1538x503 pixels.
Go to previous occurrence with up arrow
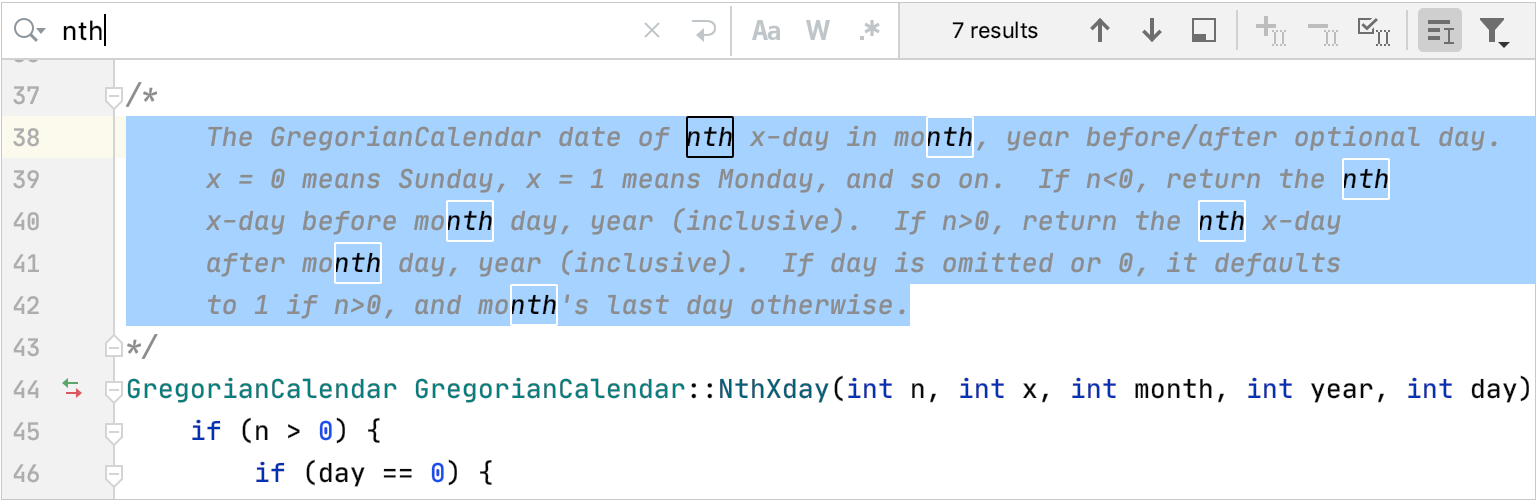pos(1100,31)
